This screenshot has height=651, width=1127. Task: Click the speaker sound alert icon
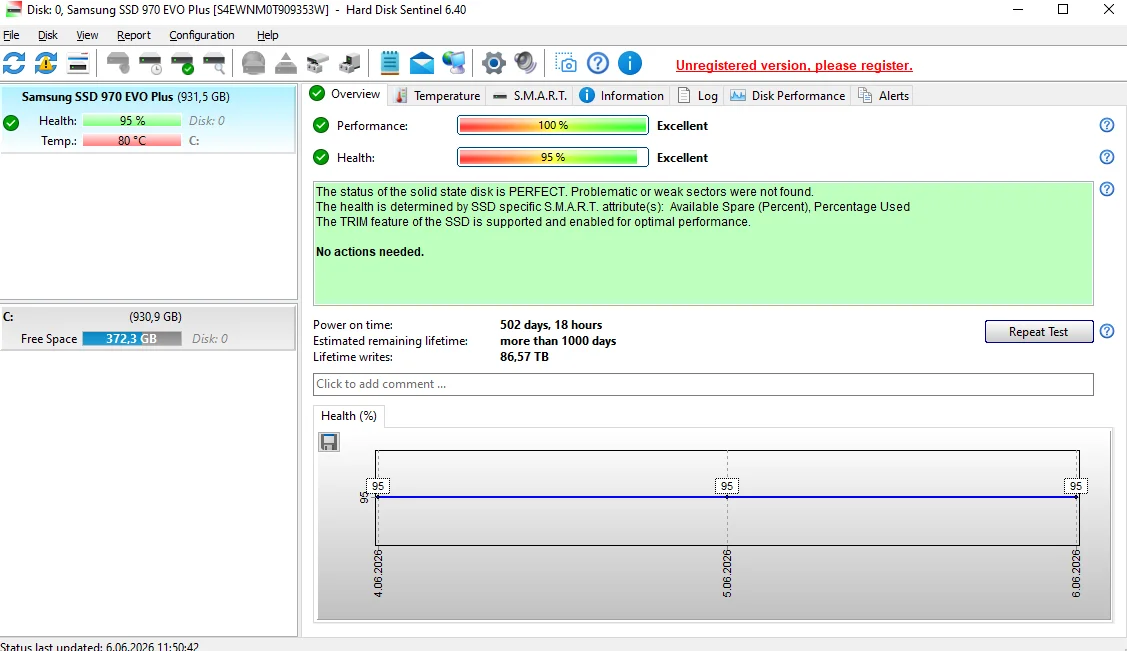point(525,63)
